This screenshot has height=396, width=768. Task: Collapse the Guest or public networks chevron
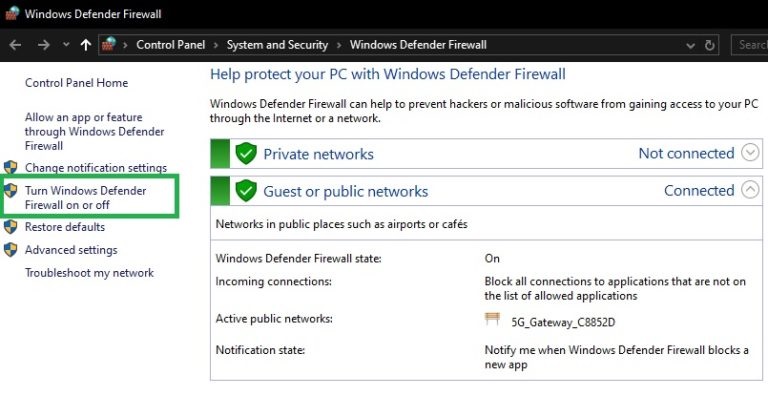pyautogui.click(x=750, y=190)
